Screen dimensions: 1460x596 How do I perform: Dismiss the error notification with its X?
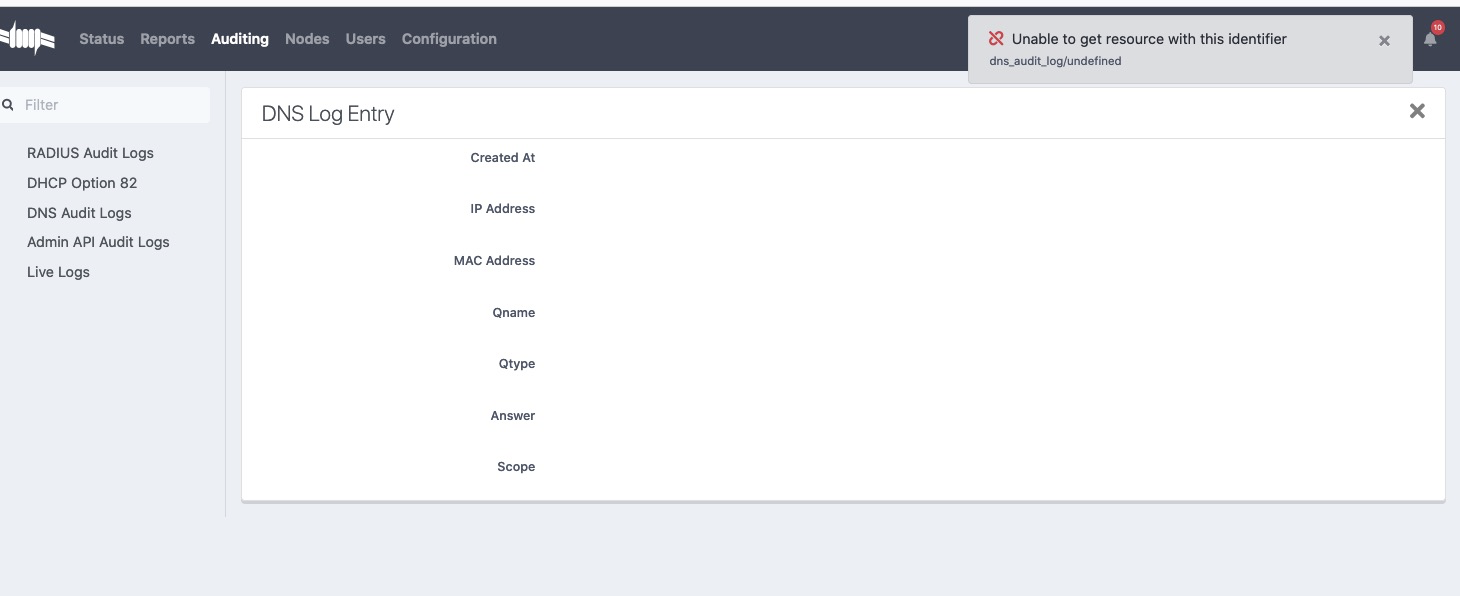point(1384,41)
